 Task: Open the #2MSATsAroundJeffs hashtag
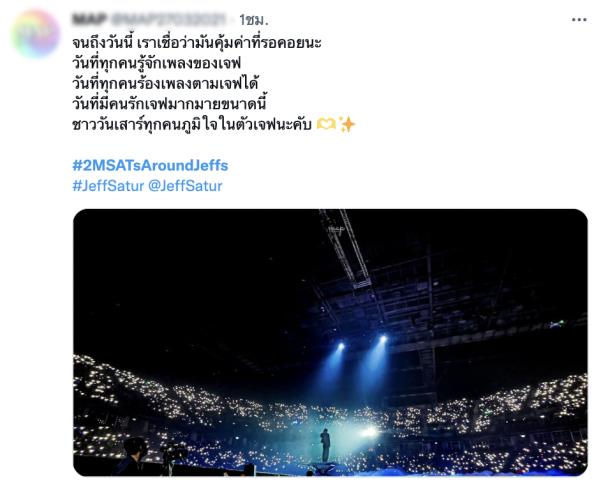[x=150, y=165]
